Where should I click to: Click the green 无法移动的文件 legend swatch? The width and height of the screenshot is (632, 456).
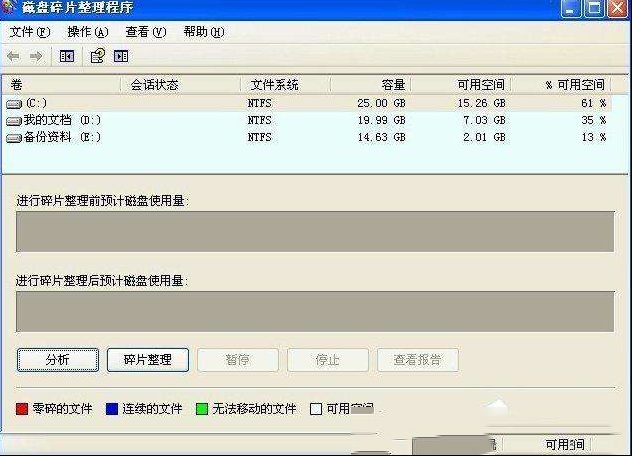(x=202, y=409)
